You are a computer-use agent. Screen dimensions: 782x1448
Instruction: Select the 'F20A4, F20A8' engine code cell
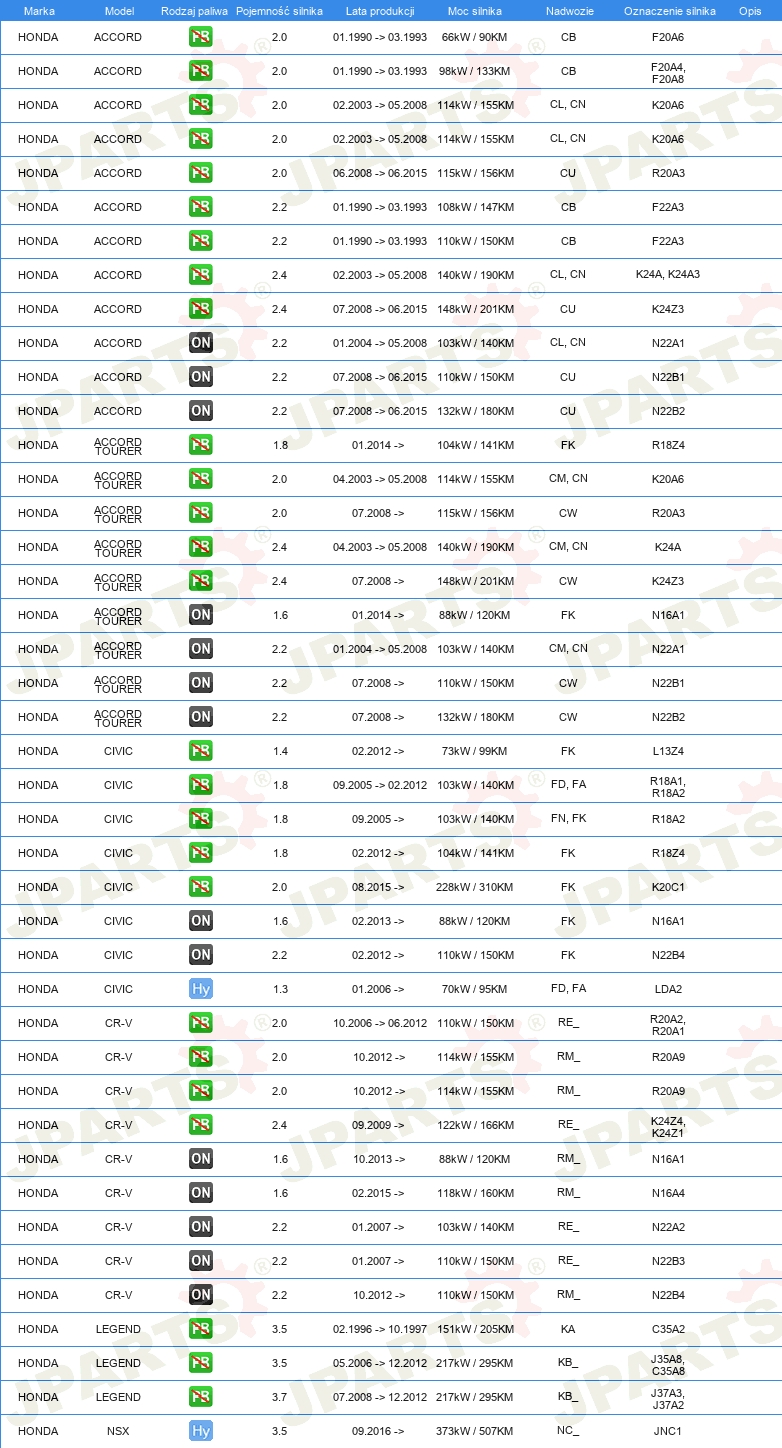tap(668, 72)
